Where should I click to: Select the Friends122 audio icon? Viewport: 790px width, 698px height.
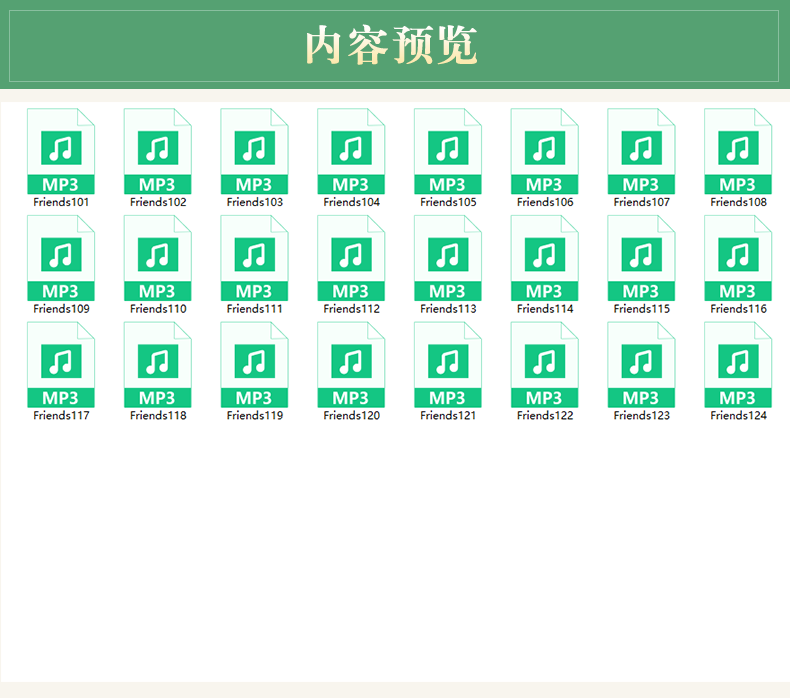(x=545, y=365)
